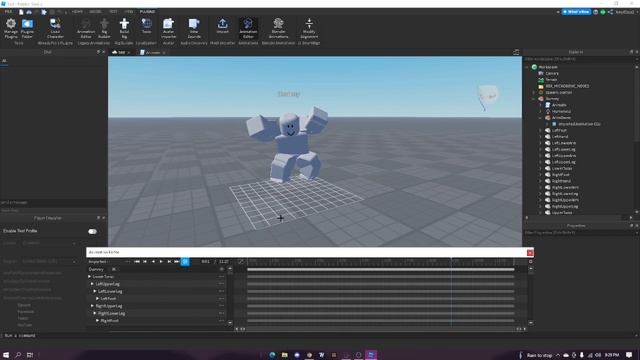640x360 pixels.
Task: Click the Dummy summary keyframe bar
Action: coord(380,269)
